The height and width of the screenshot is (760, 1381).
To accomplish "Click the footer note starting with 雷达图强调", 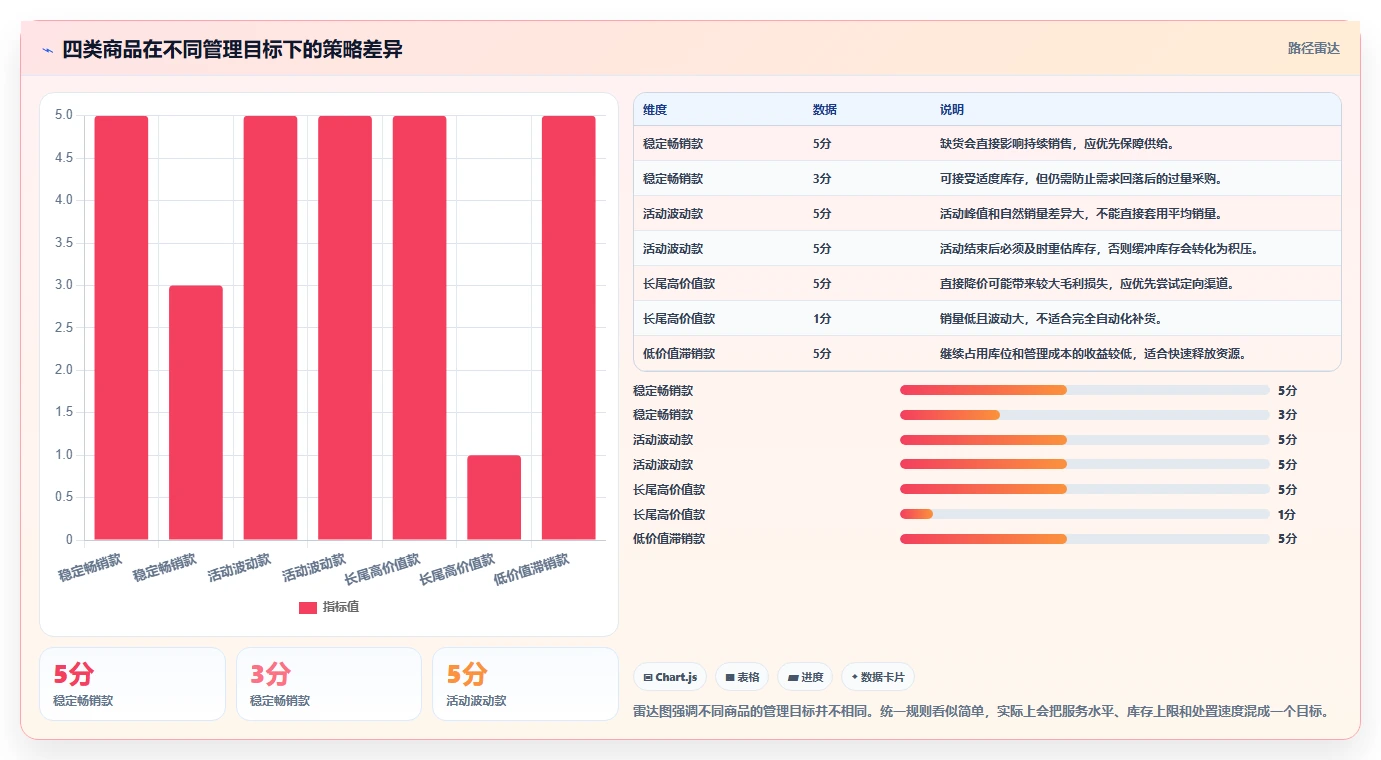I will tap(982, 712).
